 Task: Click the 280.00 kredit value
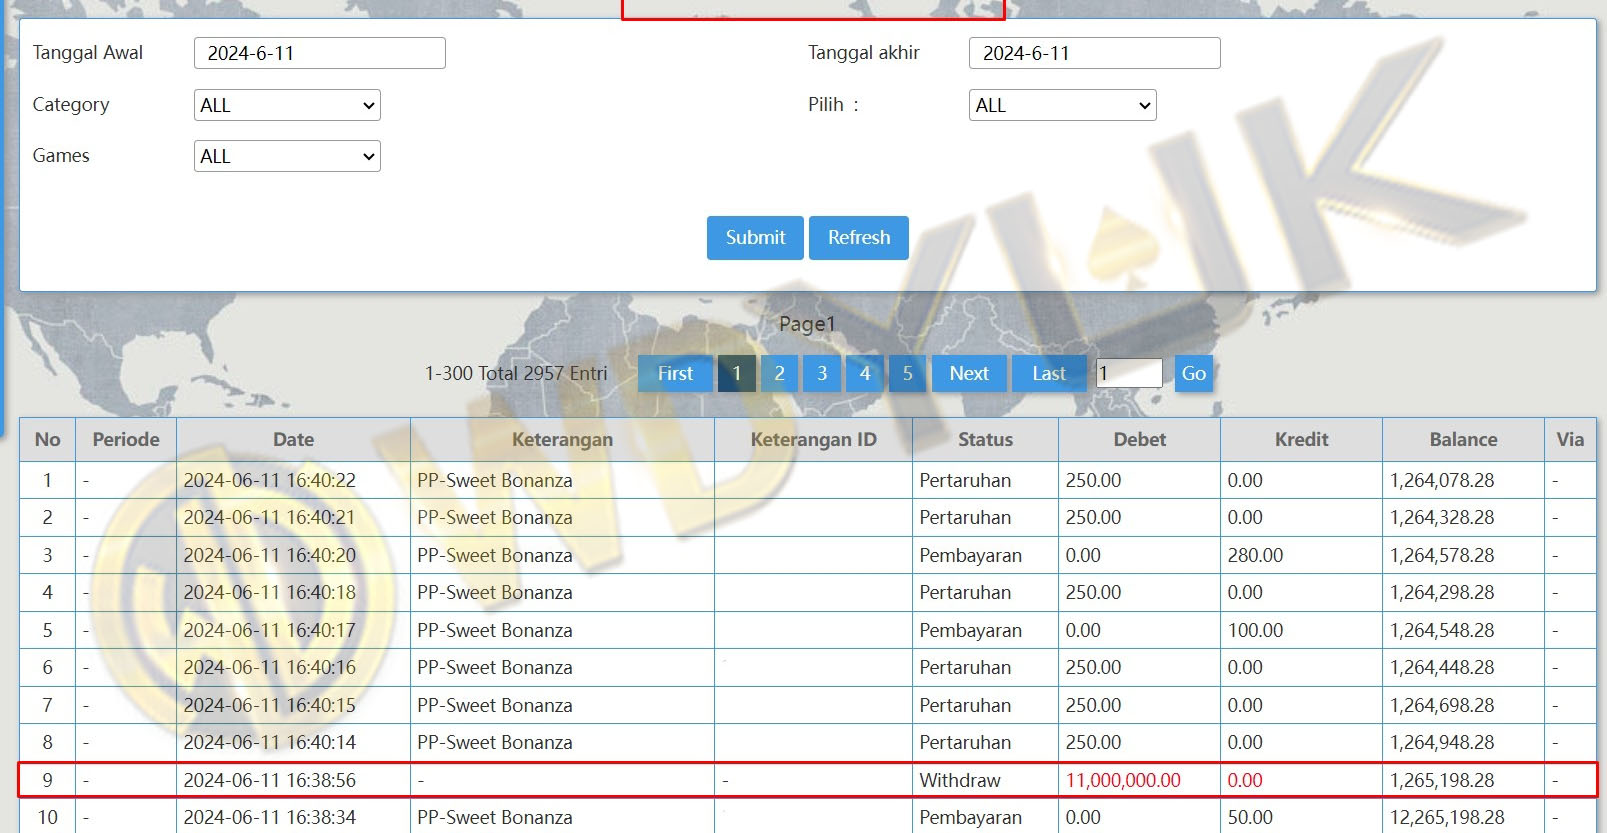[1255, 555]
